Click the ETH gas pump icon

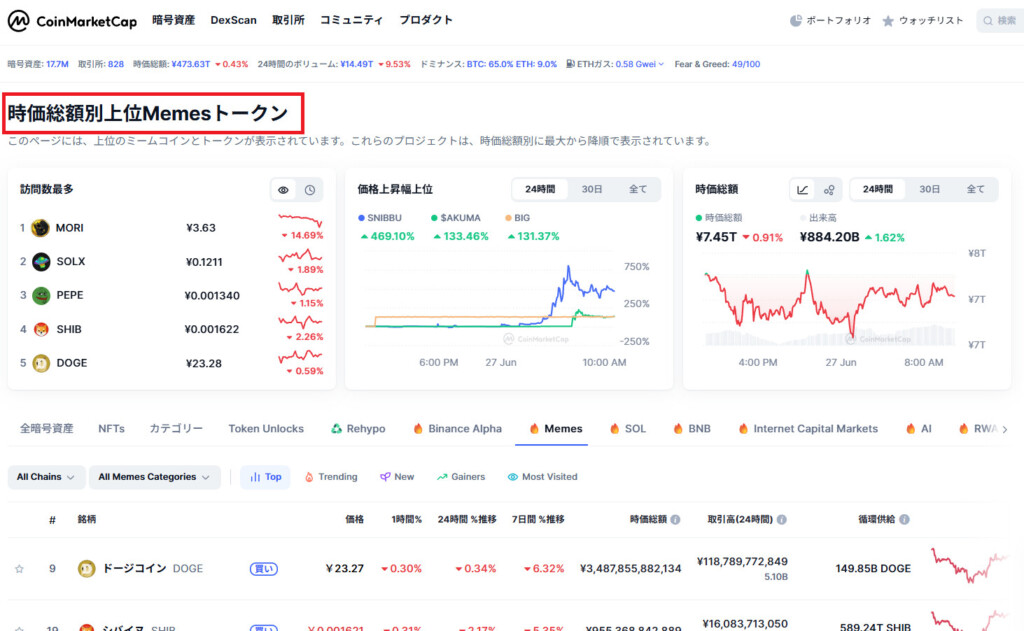tap(570, 64)
